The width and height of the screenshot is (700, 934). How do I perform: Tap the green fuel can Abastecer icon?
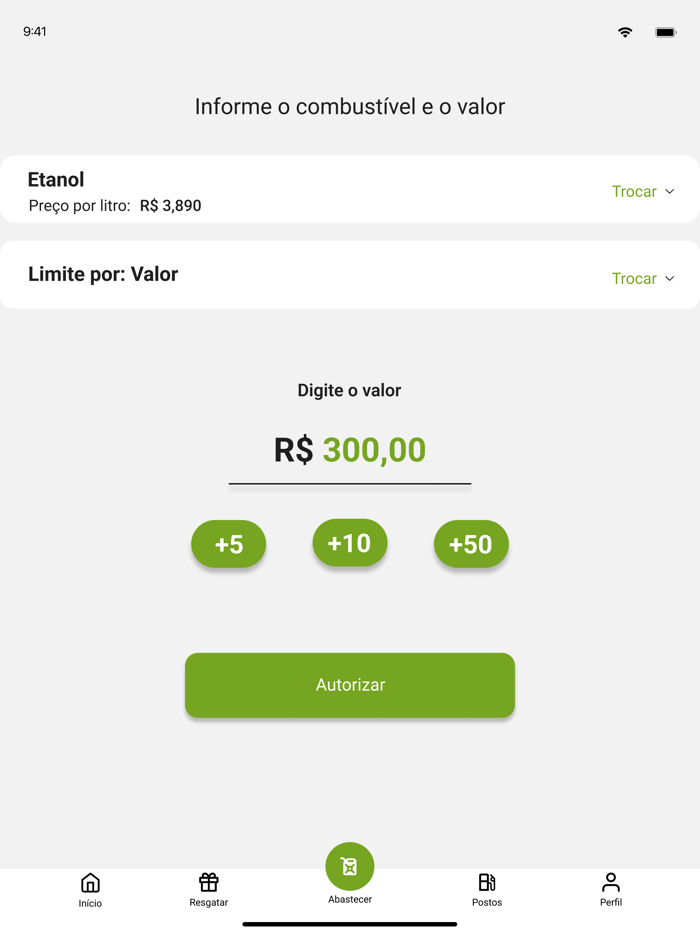point(350,866)
